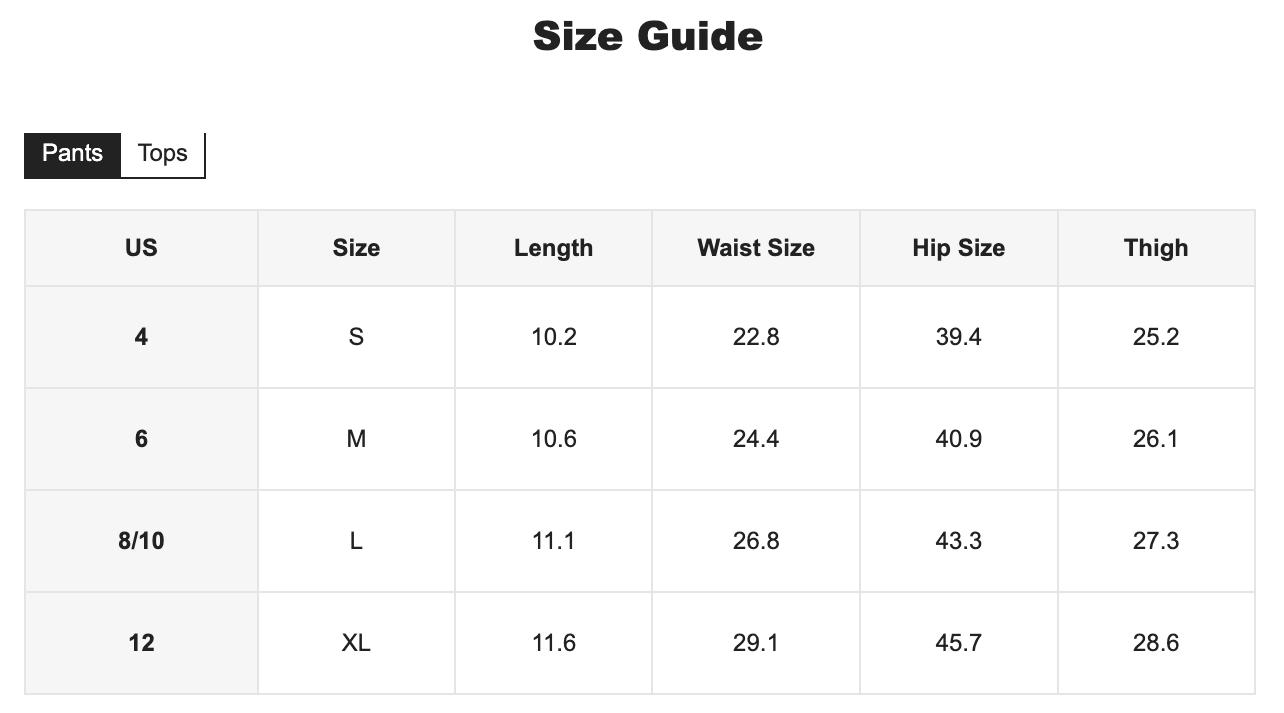
Task: Select the Thigh column header
Action: [x=1155, y=248]
